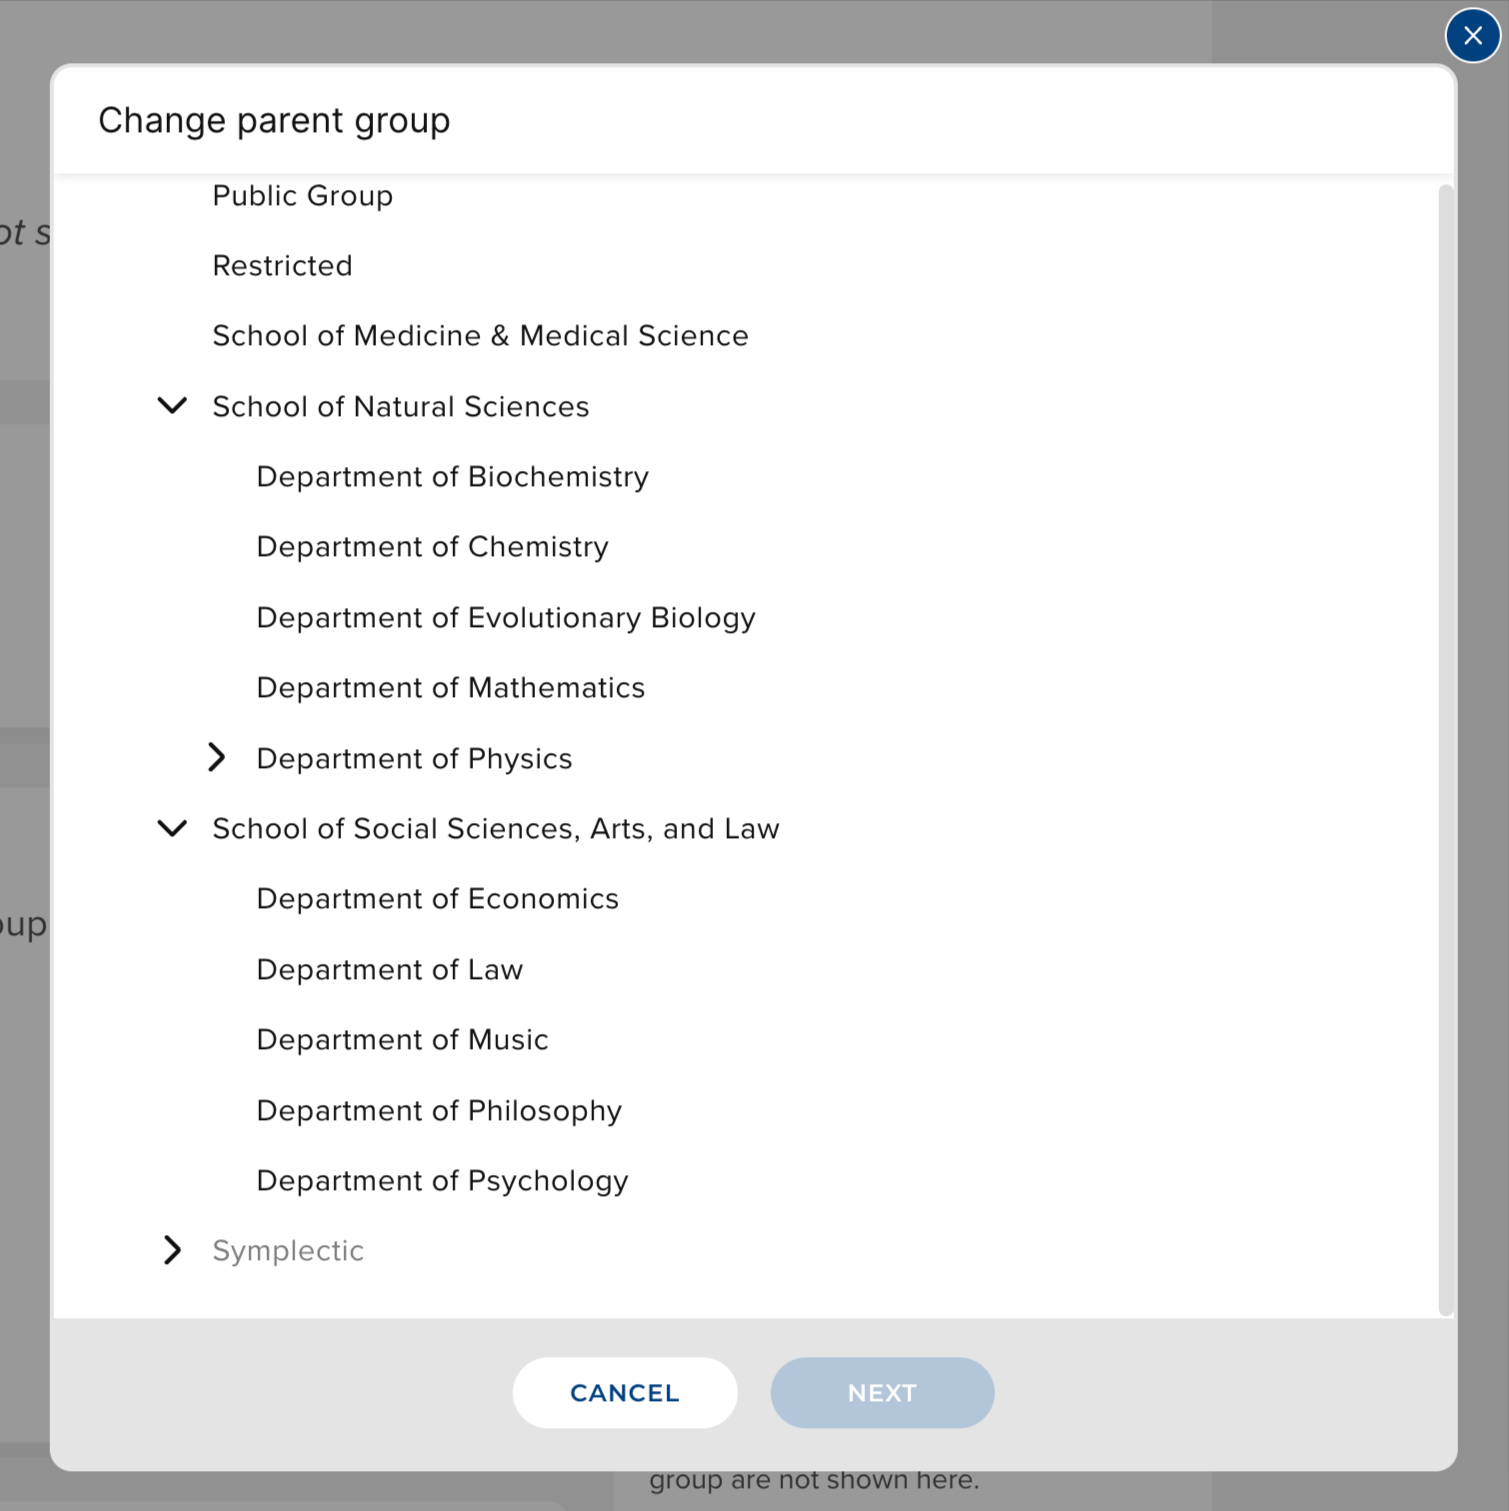Select Public Group as parent

point(302,196)
